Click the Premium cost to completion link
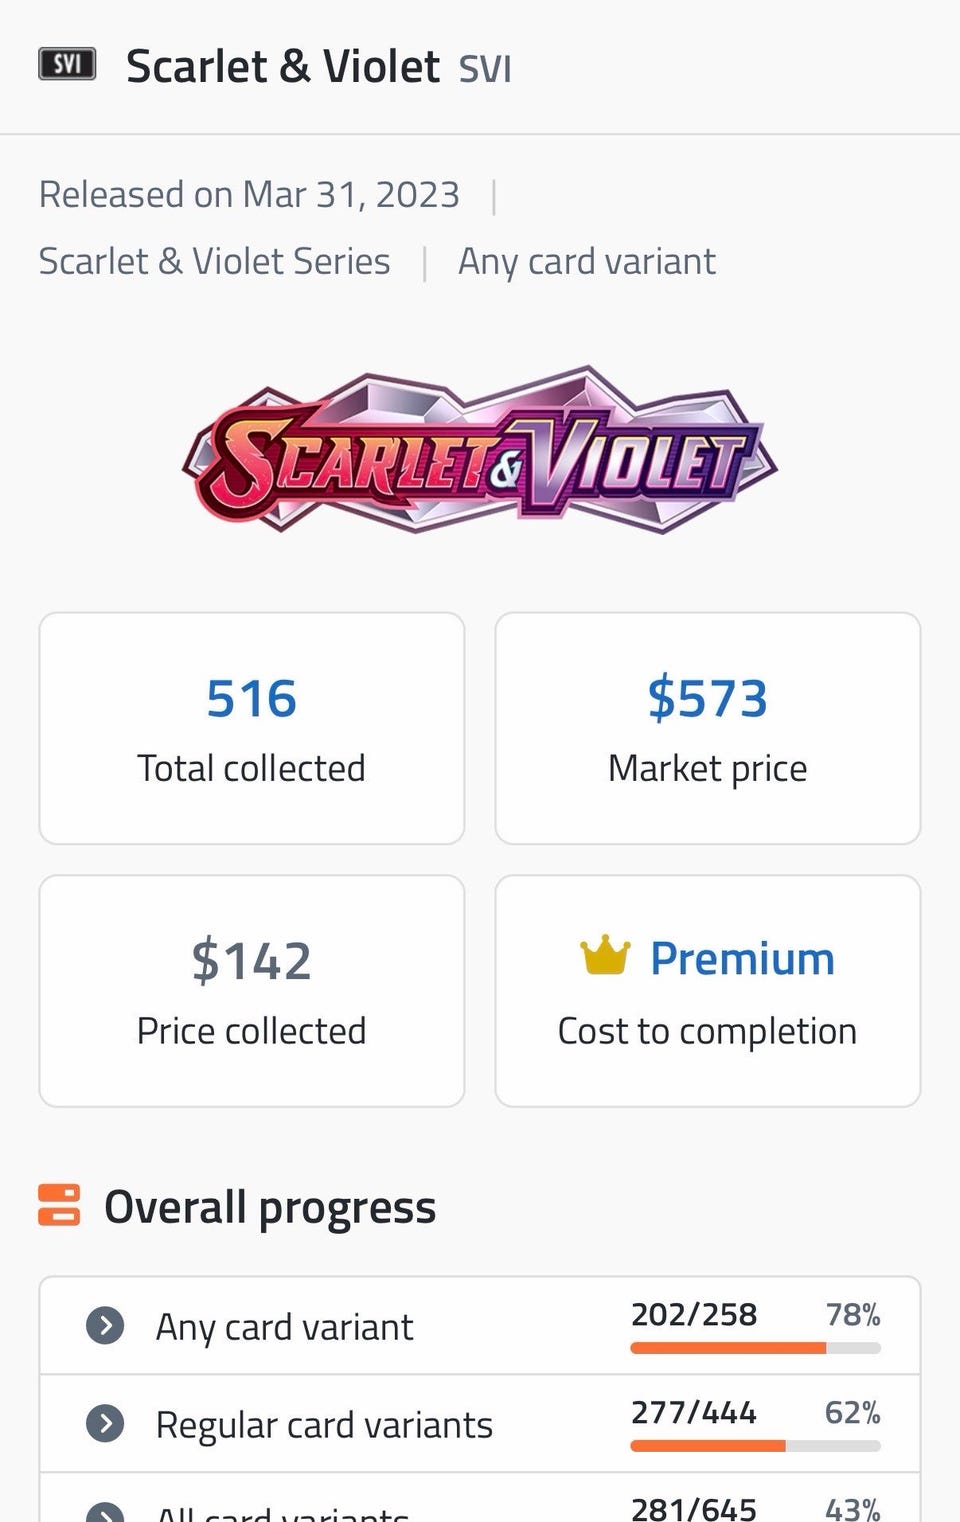 (742, 959)
